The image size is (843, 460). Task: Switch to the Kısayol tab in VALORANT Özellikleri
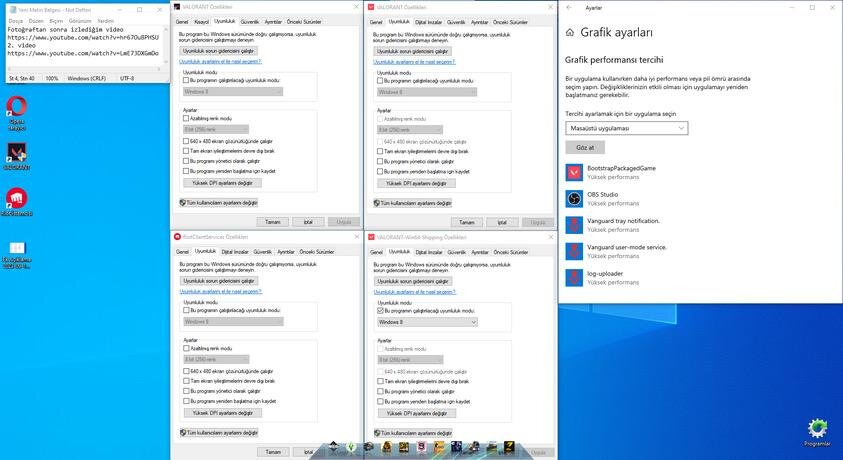pyautogui.click(x=201, y=22)
